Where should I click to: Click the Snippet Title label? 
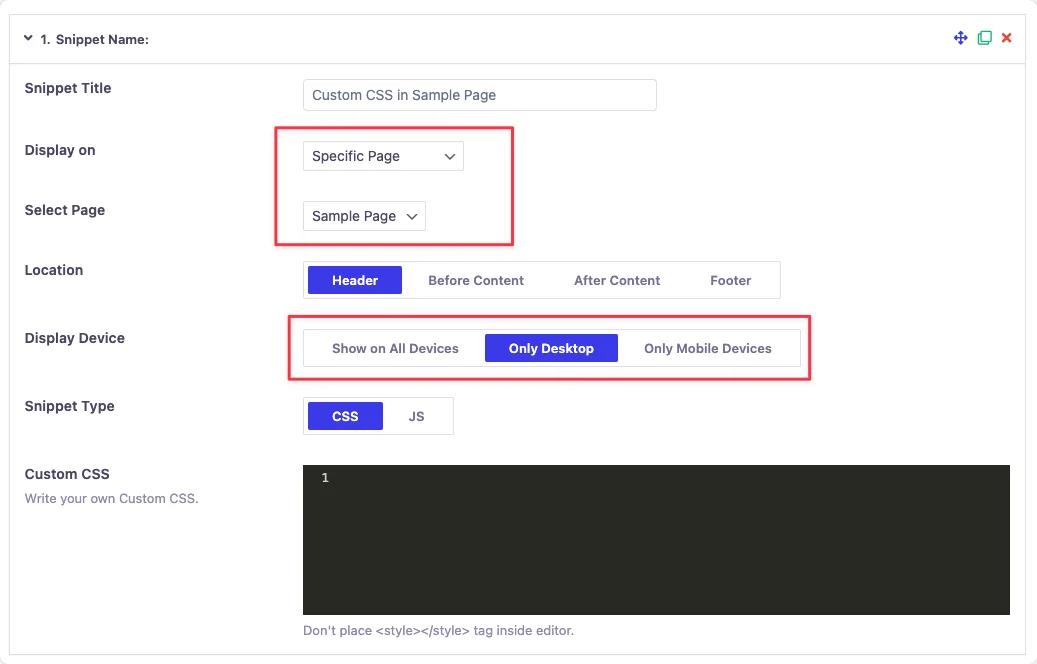tap(67, 88)
